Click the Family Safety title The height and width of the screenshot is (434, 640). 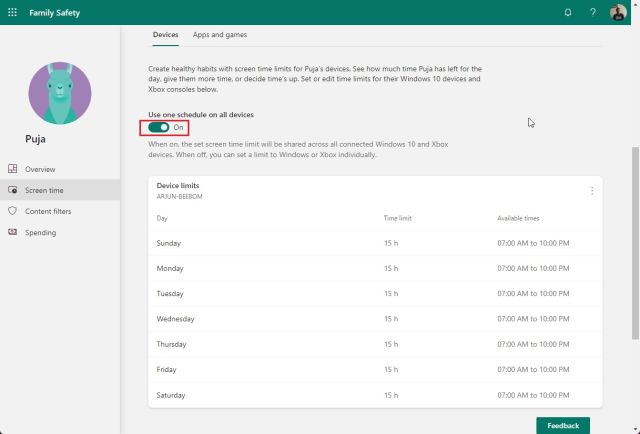[55, 13]
